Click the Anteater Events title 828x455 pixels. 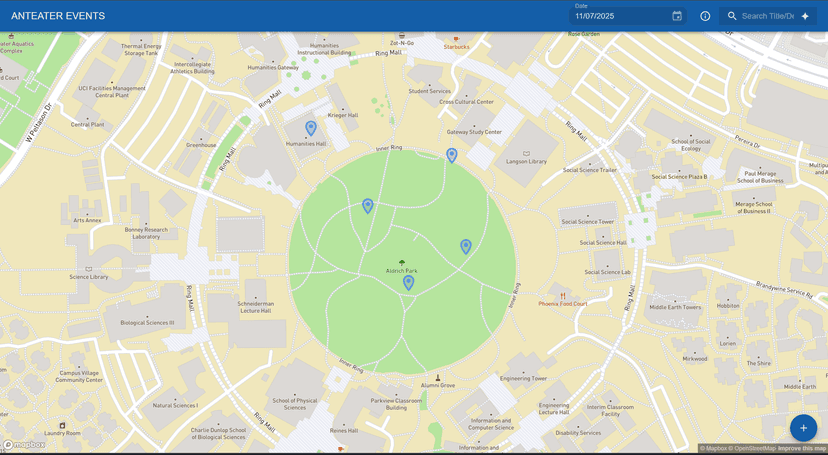(58, 16)
